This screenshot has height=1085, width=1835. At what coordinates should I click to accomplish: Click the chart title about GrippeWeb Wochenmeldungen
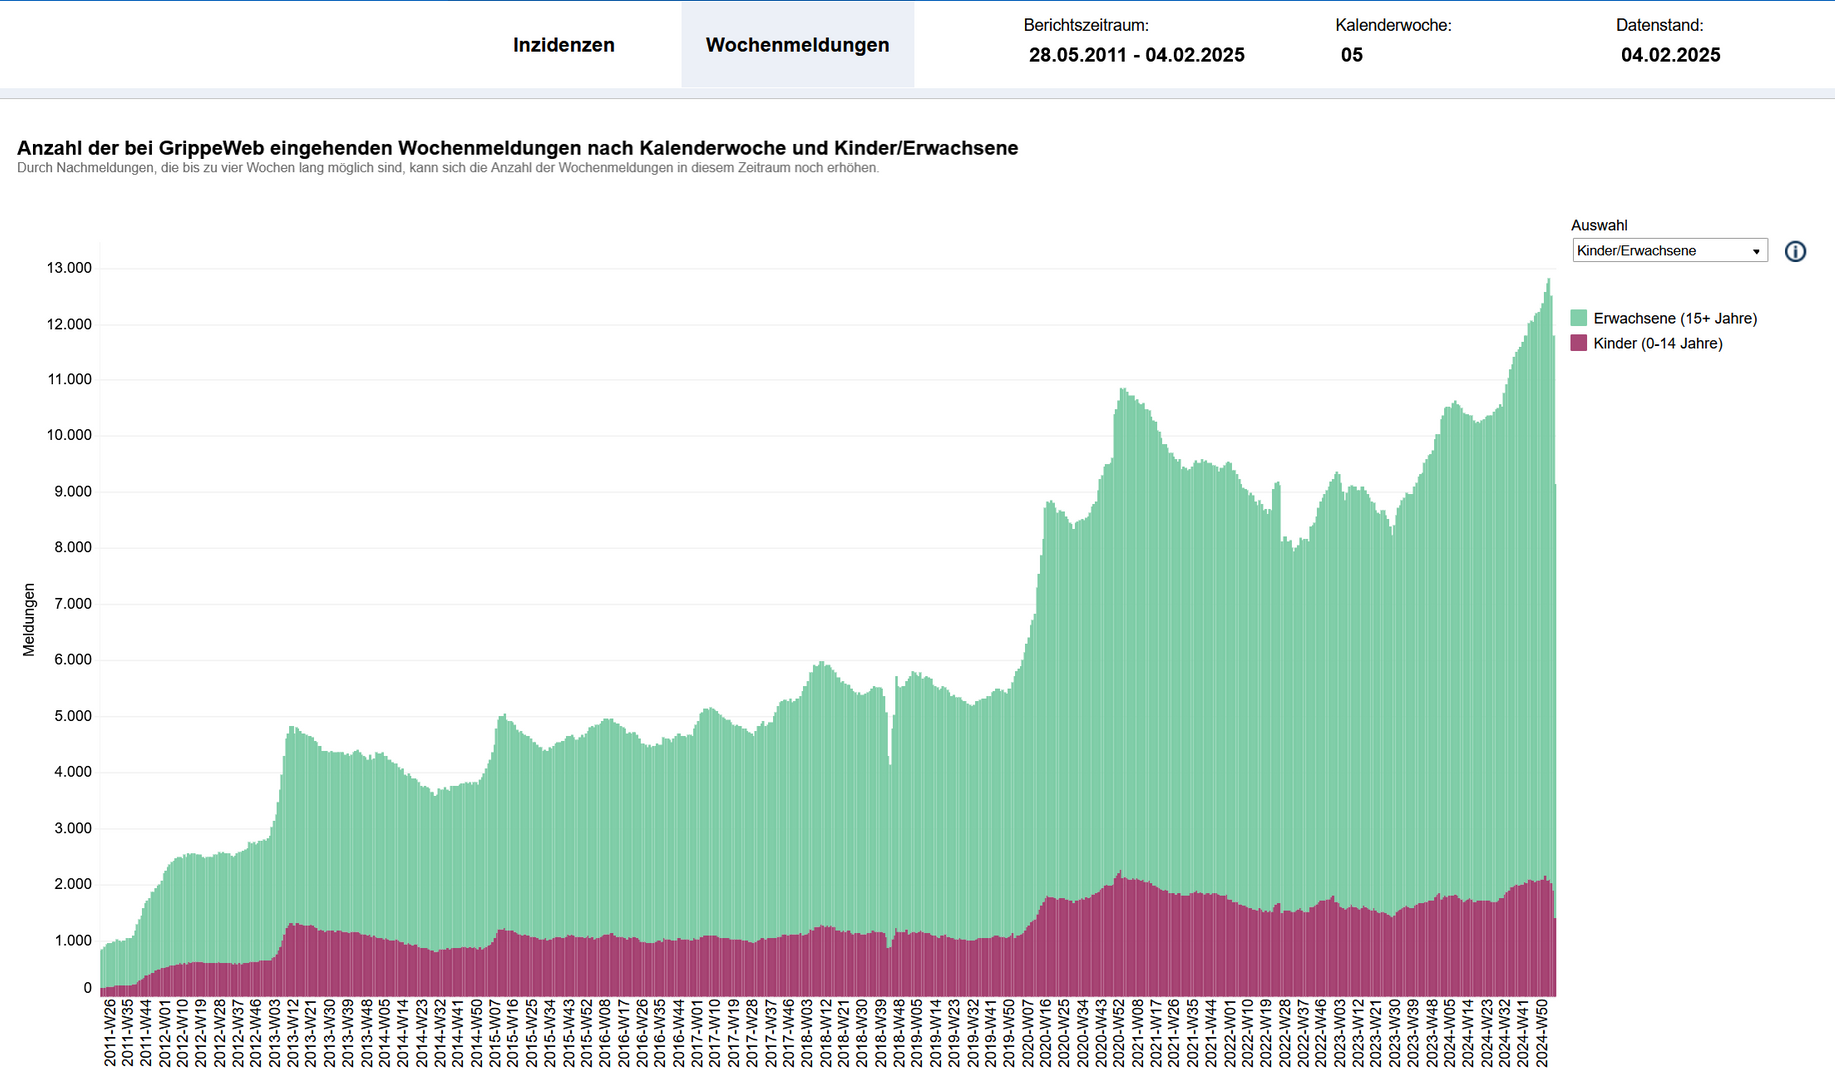coord(517,148)
